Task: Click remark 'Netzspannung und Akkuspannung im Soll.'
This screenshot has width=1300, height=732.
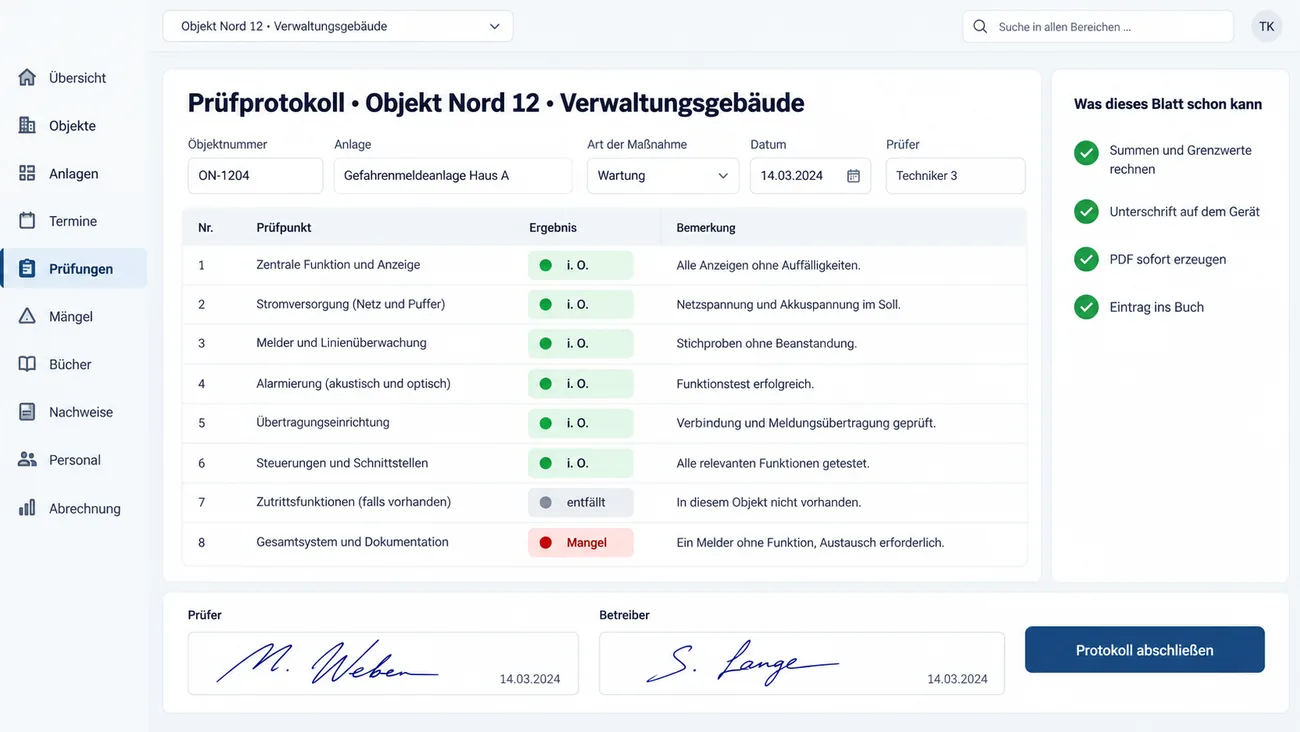Action: [x=788, y=304]
